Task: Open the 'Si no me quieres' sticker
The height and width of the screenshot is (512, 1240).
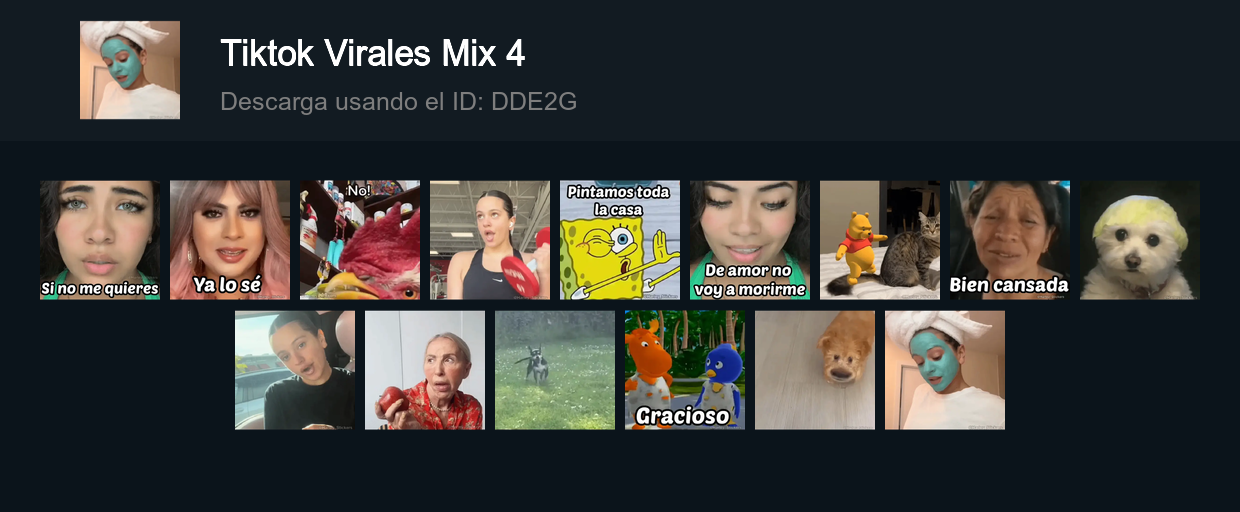Action: 100,240
